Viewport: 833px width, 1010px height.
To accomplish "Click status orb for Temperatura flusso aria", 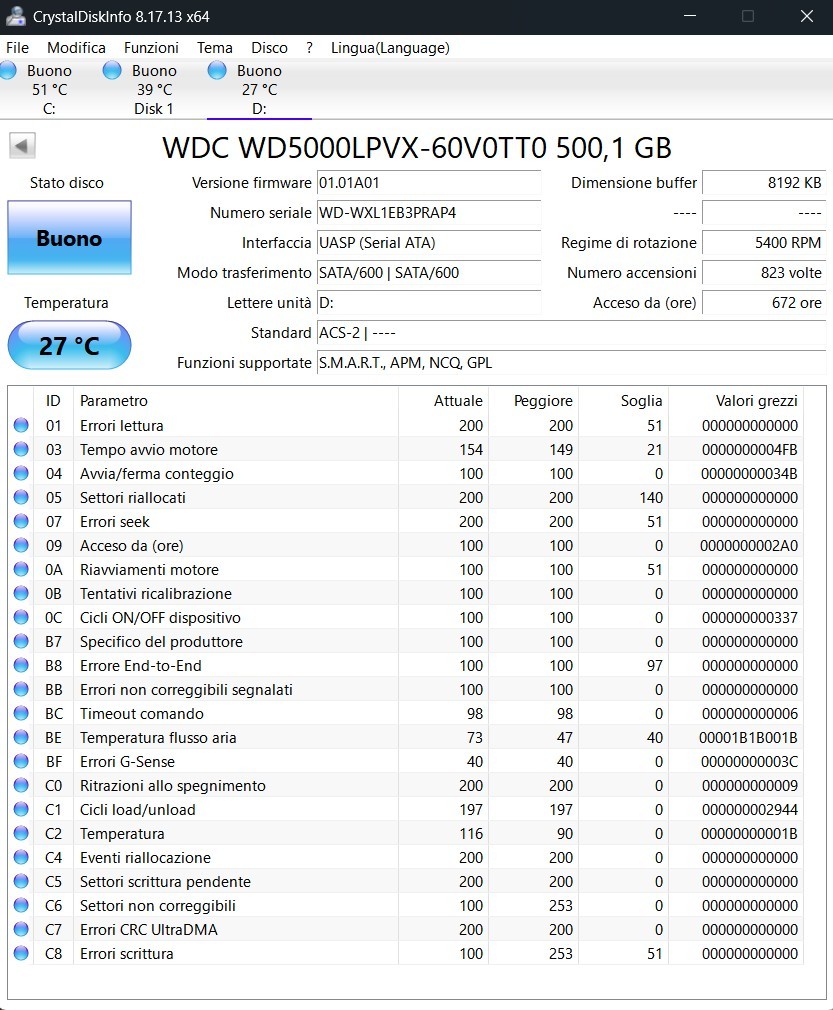I will point(21,737).
